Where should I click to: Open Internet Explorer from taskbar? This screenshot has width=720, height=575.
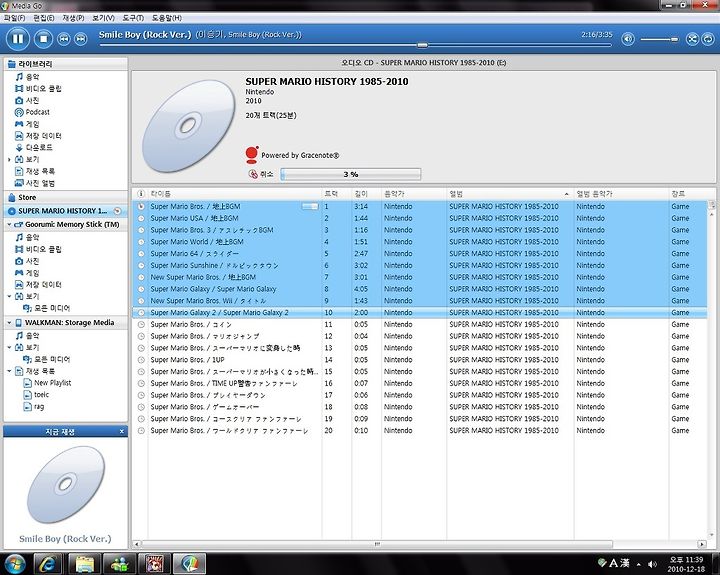point(47,564)
